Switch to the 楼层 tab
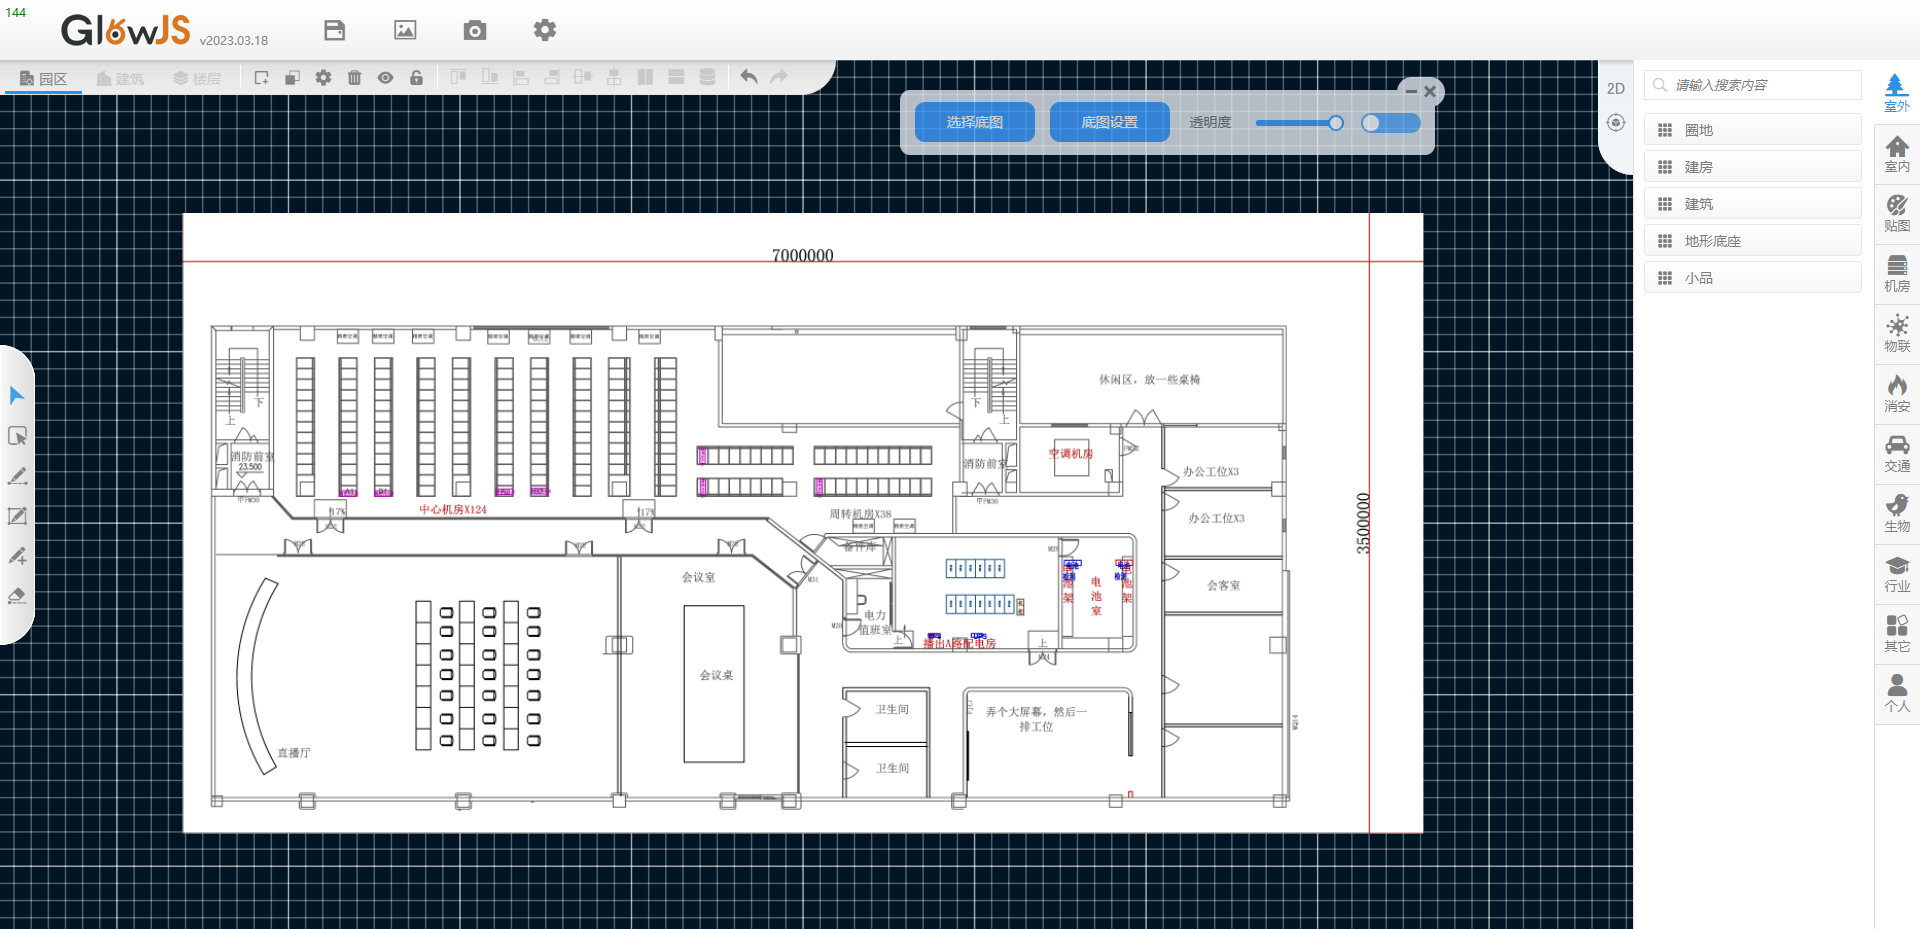 click(x=197, y=78)
